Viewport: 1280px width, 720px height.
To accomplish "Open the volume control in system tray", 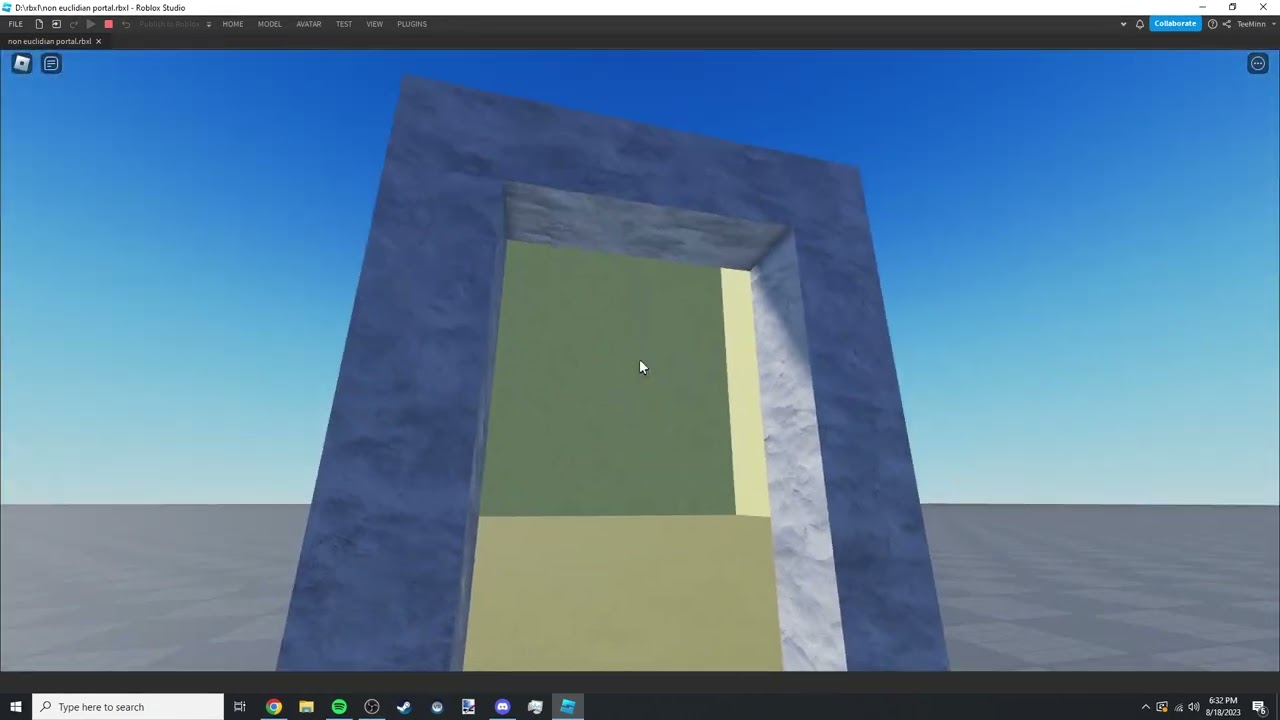I will point(1193,707).
